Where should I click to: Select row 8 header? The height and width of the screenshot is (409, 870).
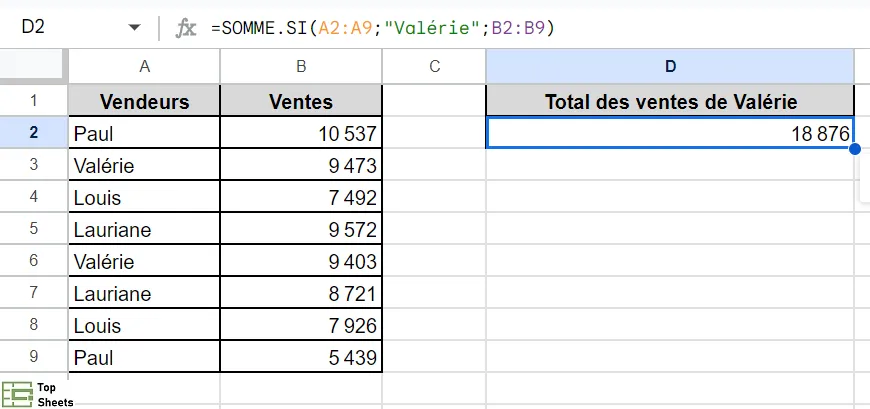pos(33,325)
